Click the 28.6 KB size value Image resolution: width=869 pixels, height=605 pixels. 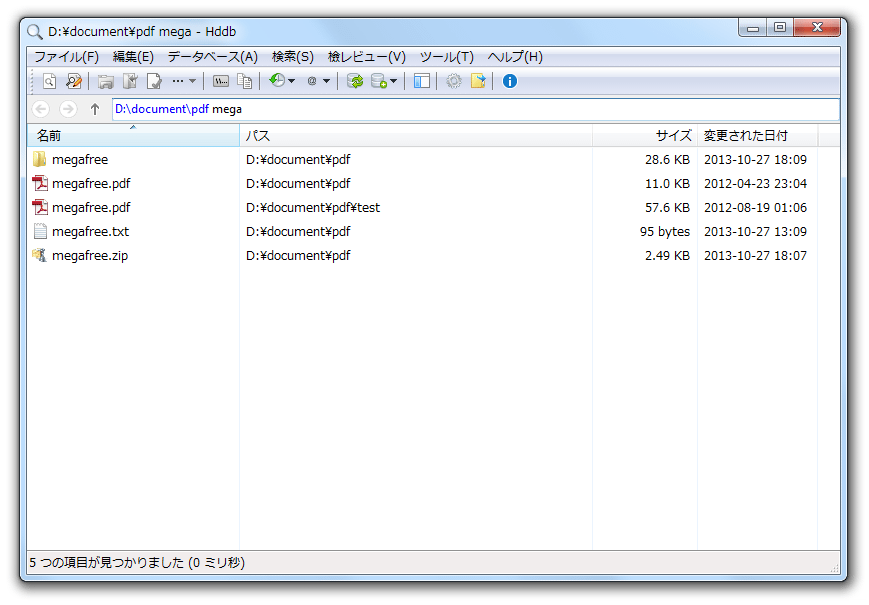click(667, 160)
